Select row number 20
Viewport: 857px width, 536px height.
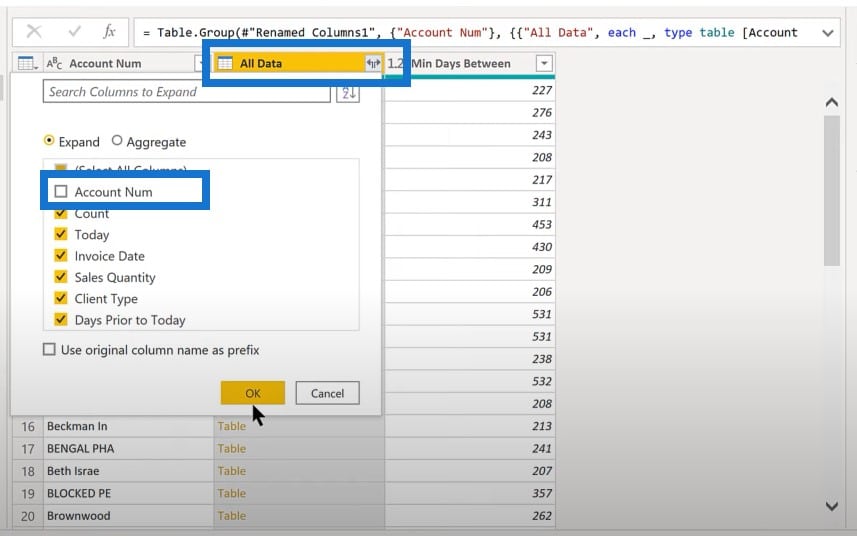(28, 516)
